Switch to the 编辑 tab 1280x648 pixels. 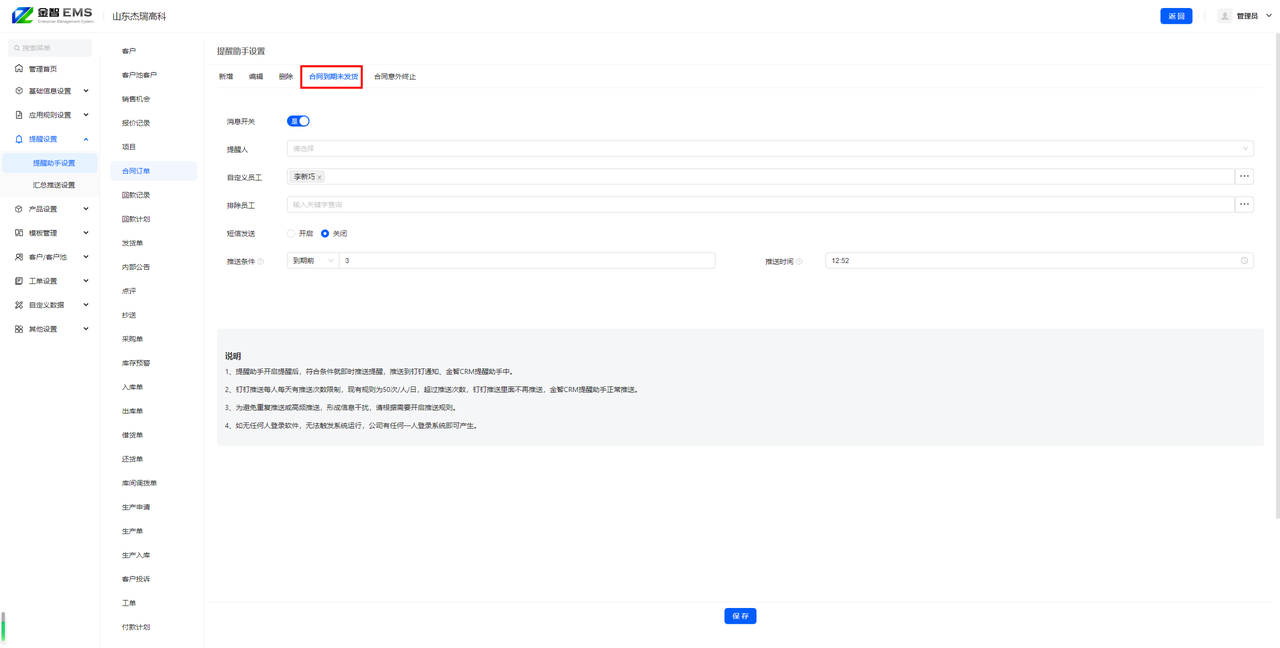click(256, 77)
